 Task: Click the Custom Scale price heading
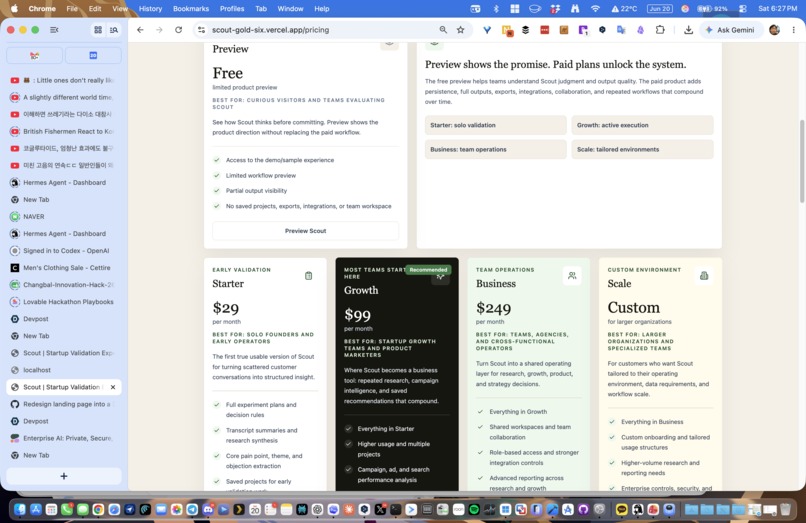(633, 308)
